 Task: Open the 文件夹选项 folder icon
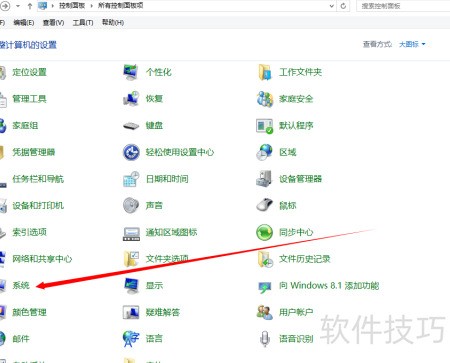coord(131,259)
